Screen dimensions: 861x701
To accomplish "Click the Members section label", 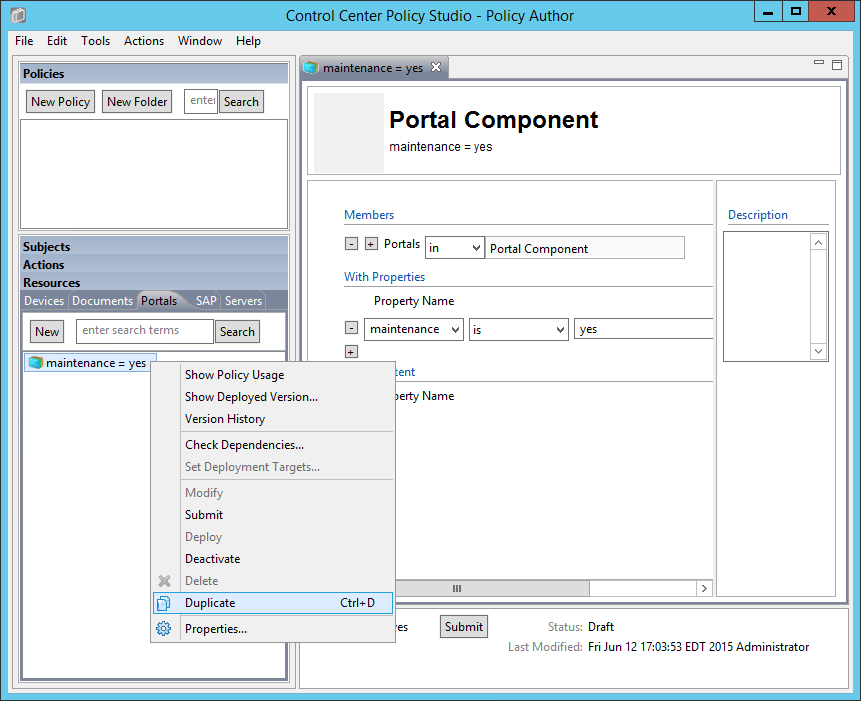I will (369, 215).
